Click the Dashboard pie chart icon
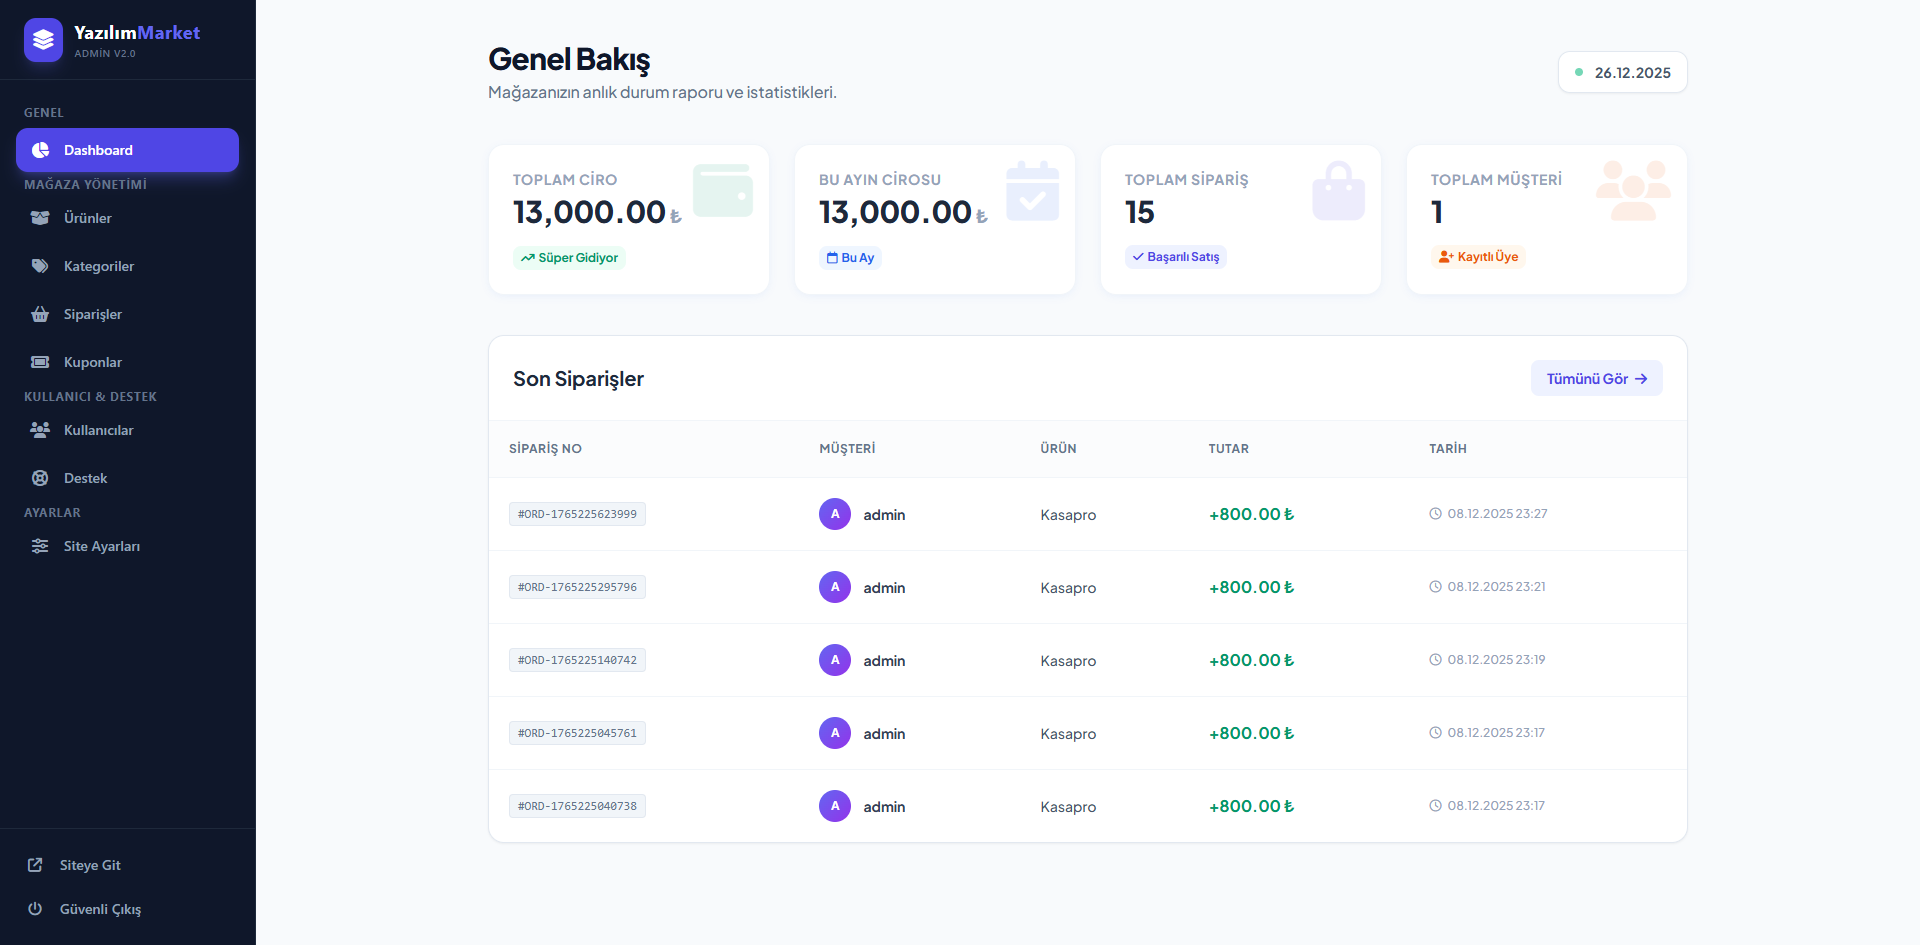The height and width of the screenshot is (945, 1920). pyautogui.click(x=41, y=150)
